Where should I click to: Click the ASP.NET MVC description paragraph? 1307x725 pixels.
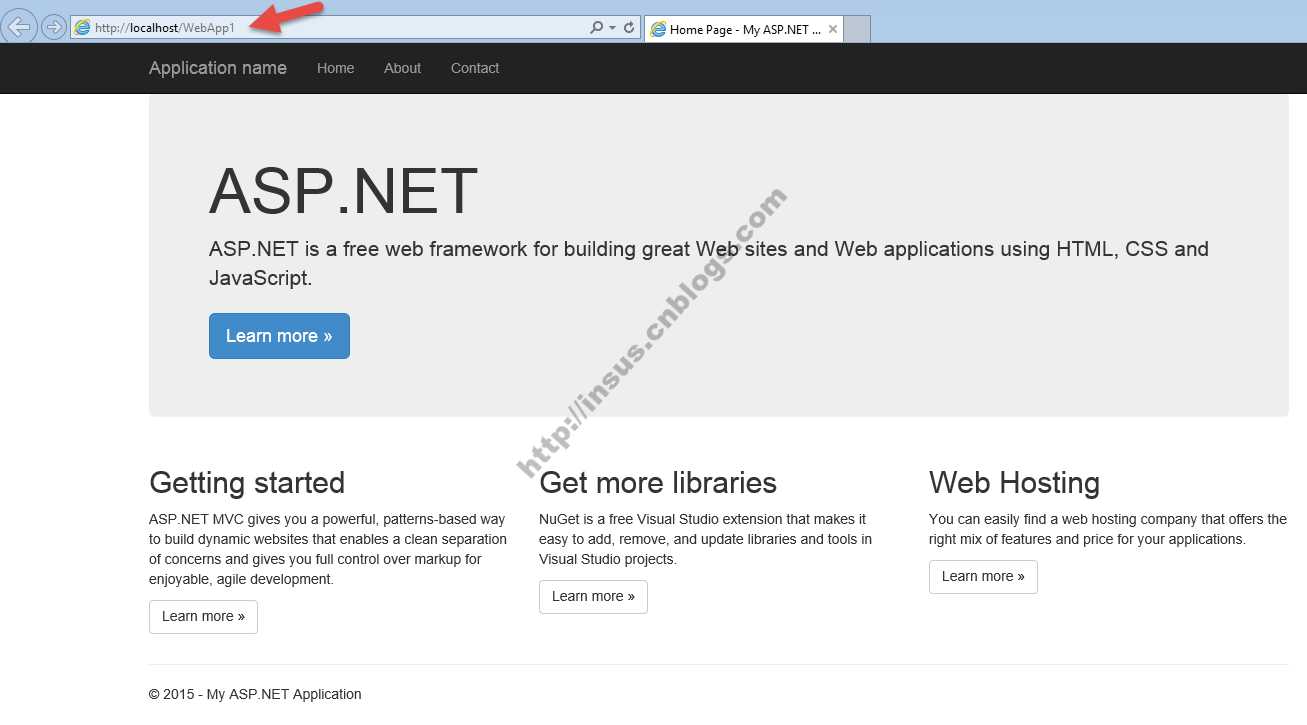328,549
